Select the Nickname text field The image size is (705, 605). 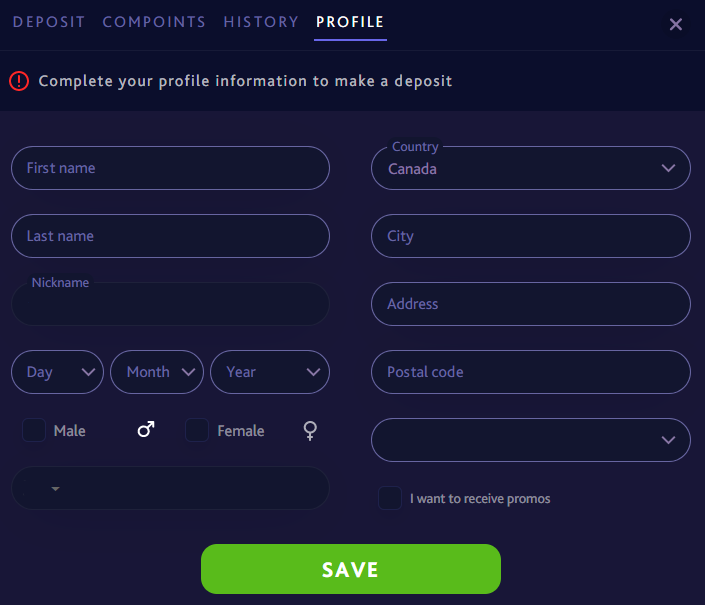pos(170,305)
